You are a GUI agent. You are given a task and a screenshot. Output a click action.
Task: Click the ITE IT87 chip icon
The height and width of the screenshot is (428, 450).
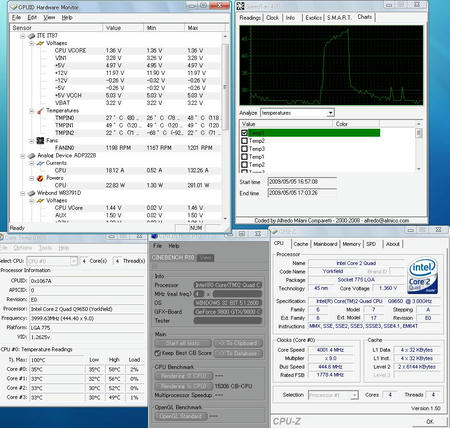pyautogui.click(x=31, y=36)
